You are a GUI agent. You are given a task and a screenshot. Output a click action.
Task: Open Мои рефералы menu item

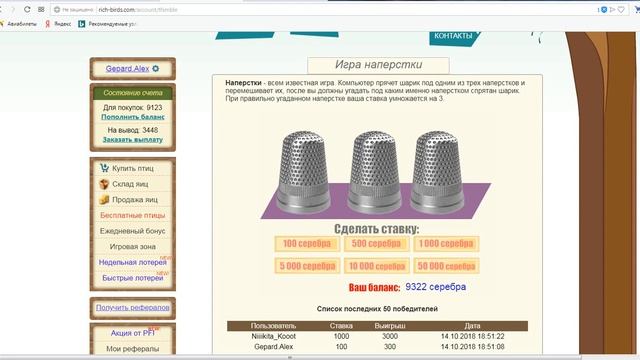(133, 349)
